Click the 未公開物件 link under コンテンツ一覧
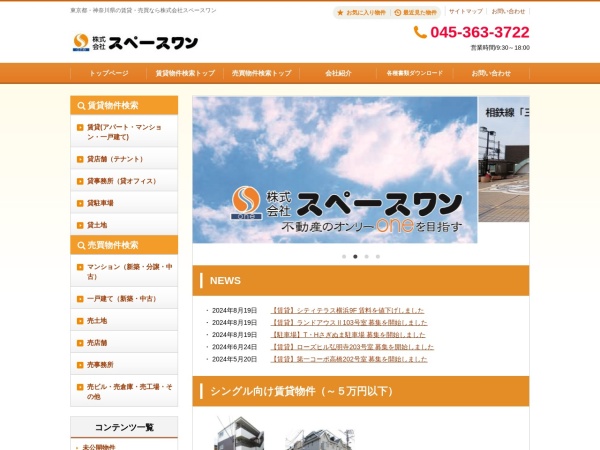The image size is (600, 450). (x=99, y=447)
